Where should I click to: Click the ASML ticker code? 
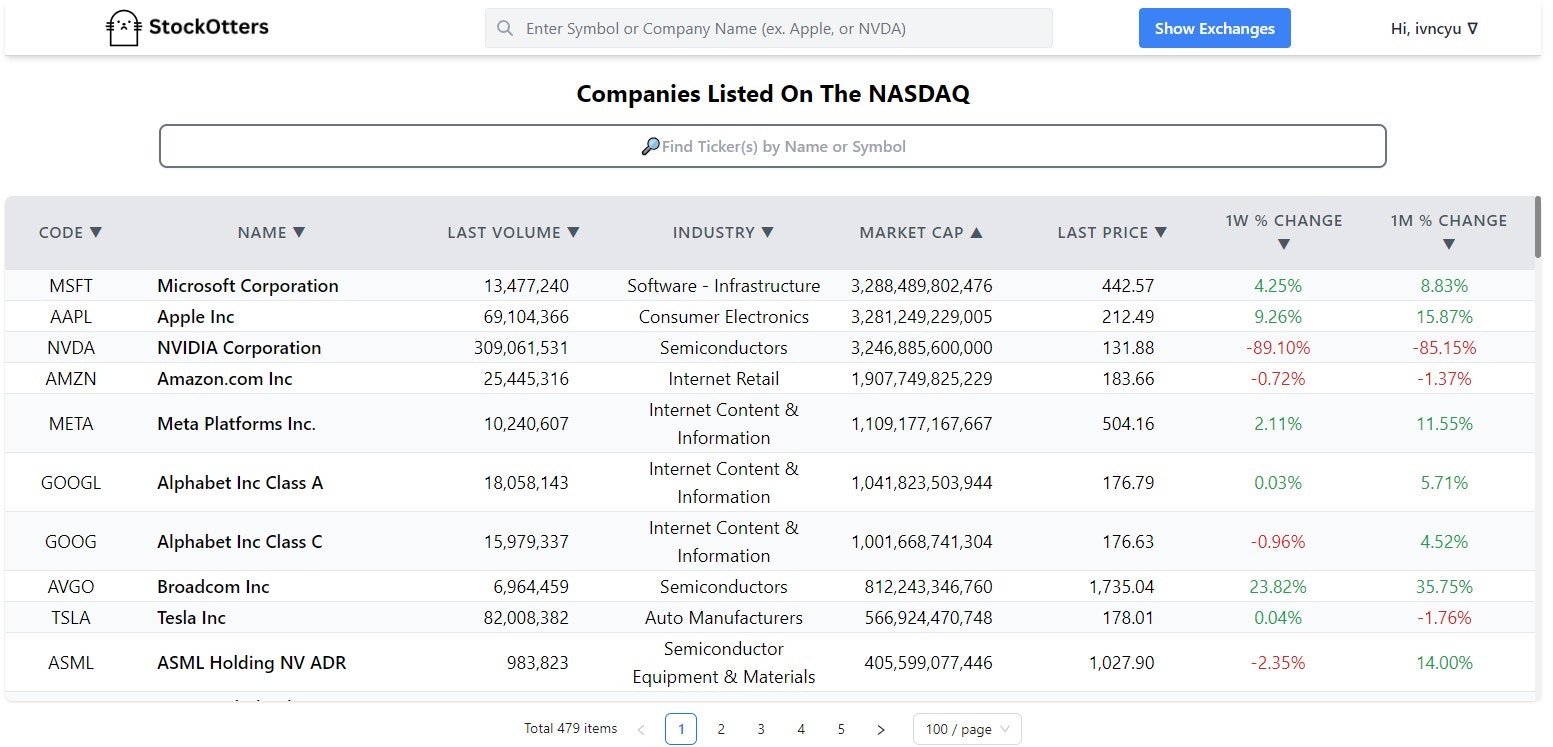[x=71, y=663]
